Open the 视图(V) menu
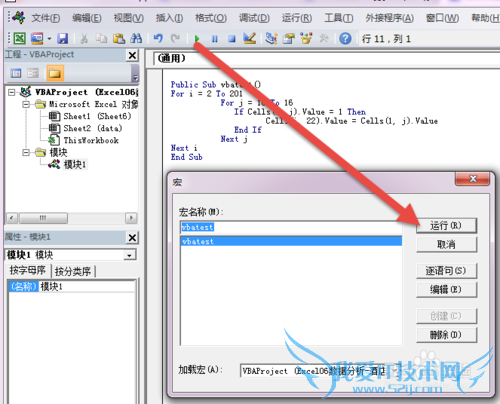 coord(128,18)
